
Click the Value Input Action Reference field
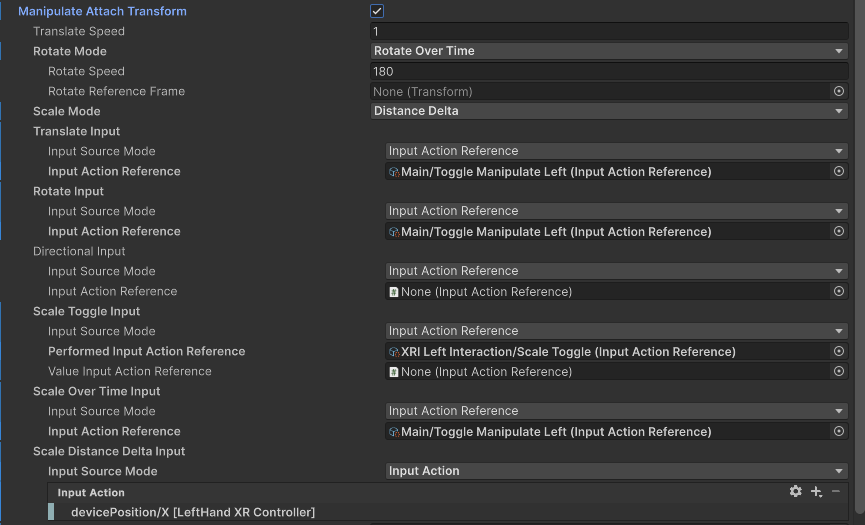(x=607, y=372)
